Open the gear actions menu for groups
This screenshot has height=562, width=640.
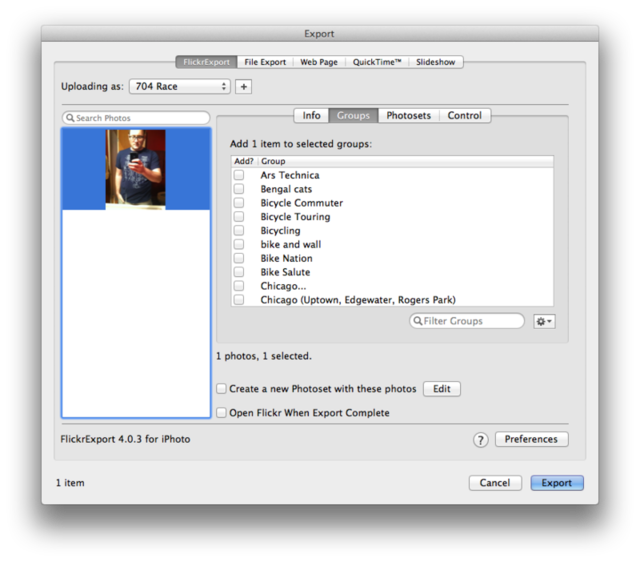coord(544,321)
